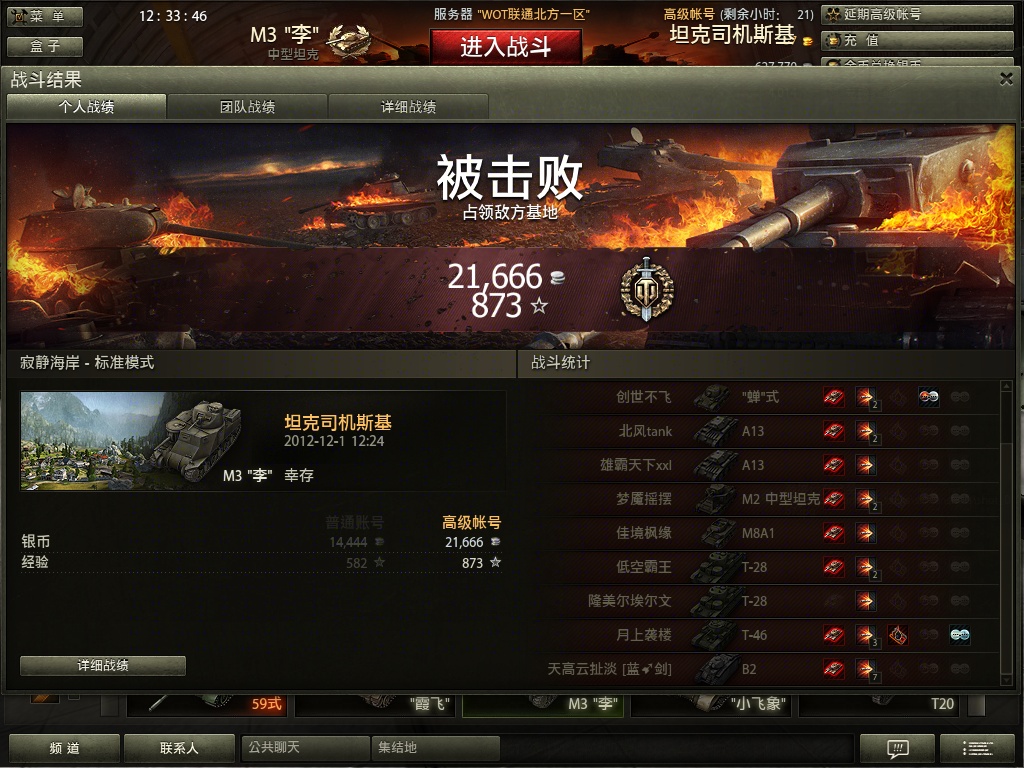
Task: Click damage icon in B2 row
Action: [x=865, y=669]
